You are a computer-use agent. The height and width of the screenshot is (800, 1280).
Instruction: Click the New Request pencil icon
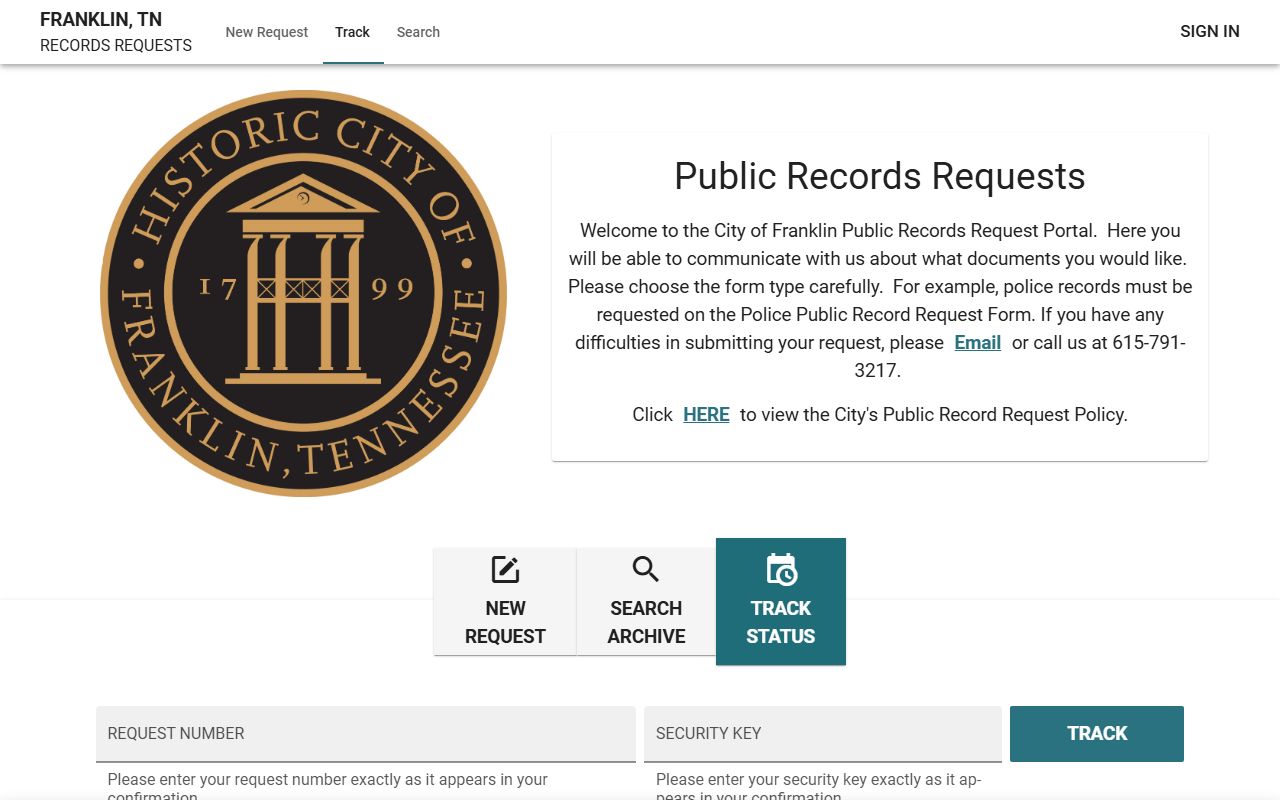(505, 570)
